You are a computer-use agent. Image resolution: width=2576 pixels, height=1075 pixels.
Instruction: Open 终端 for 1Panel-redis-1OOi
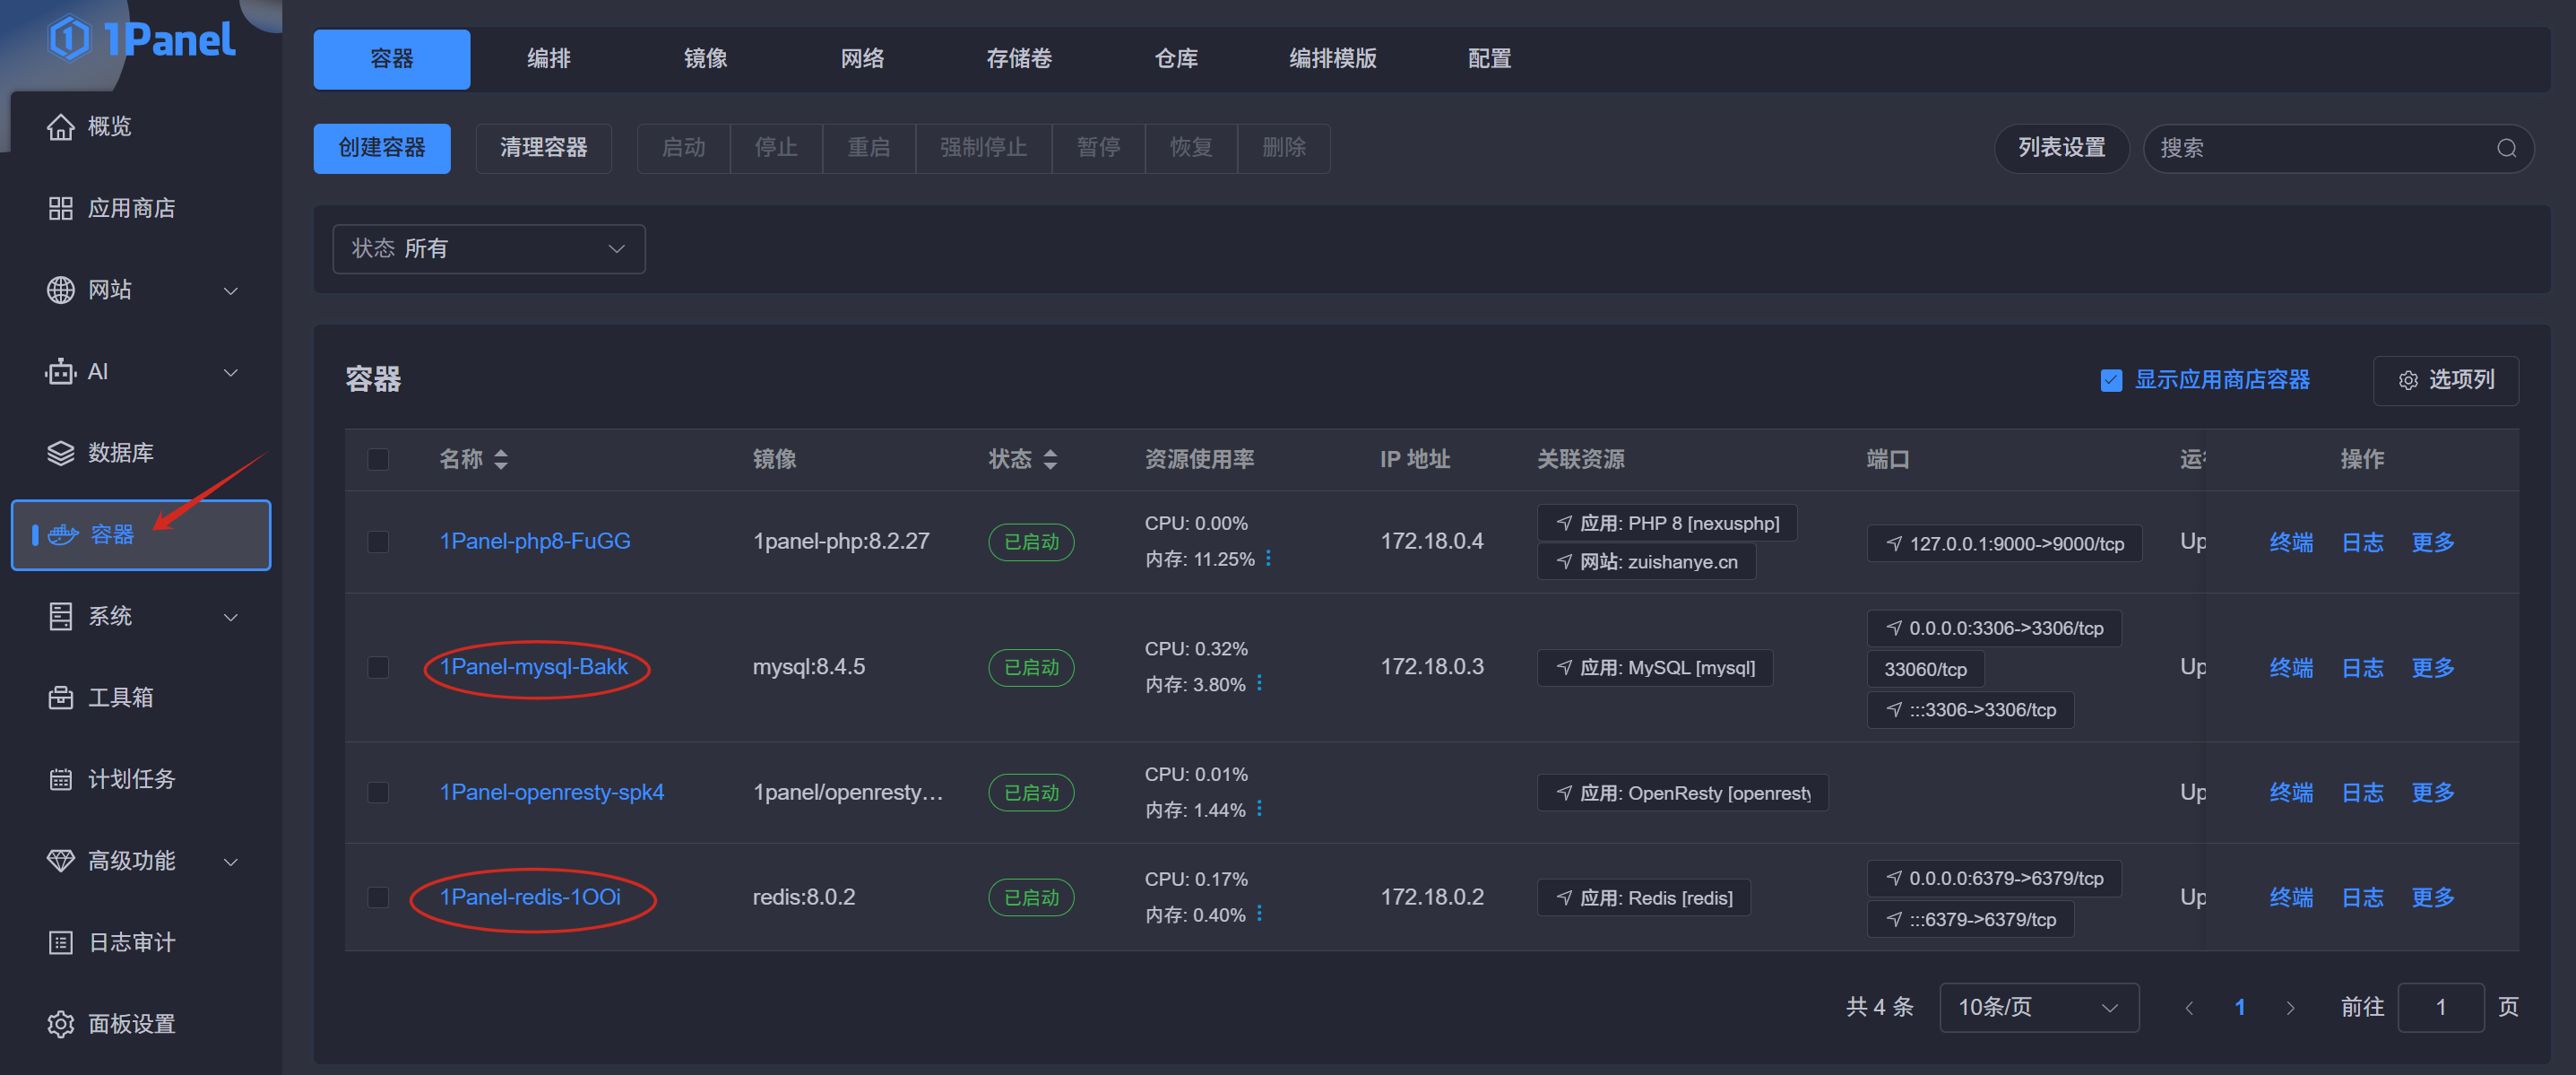(x=2290, y=897)
